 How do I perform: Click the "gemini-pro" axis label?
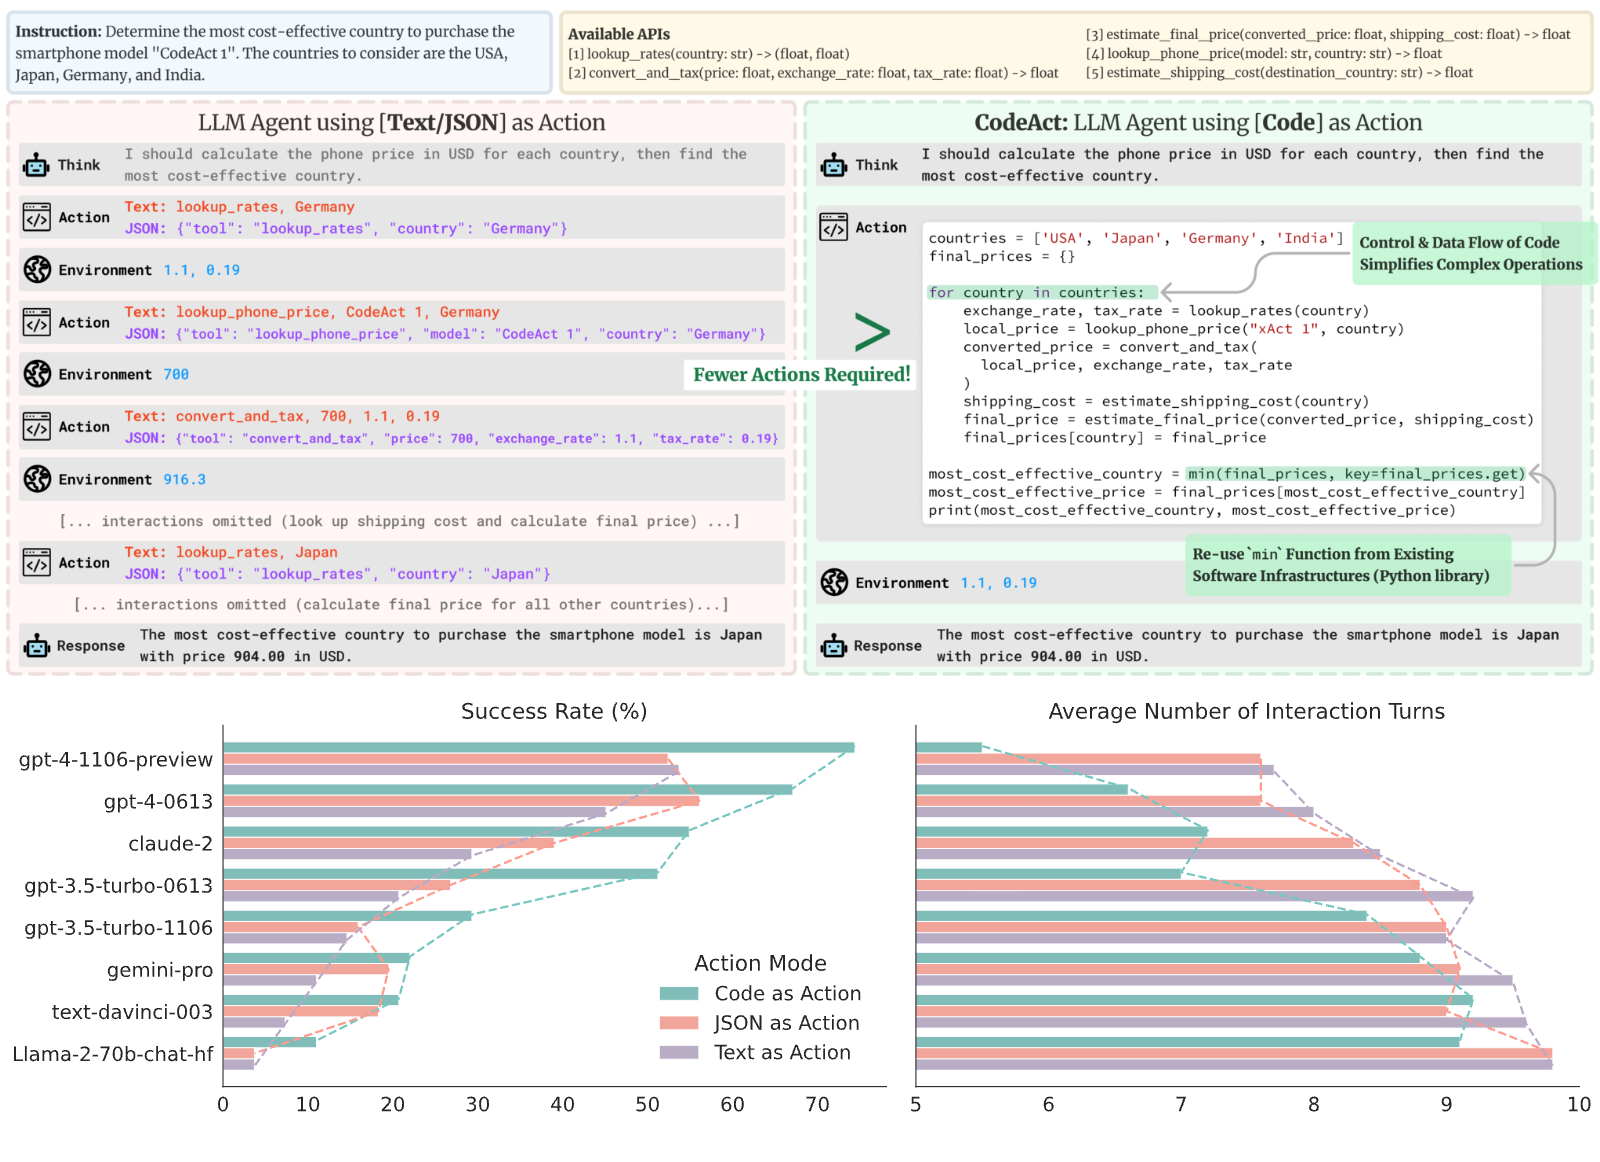(x=160, y=970)
